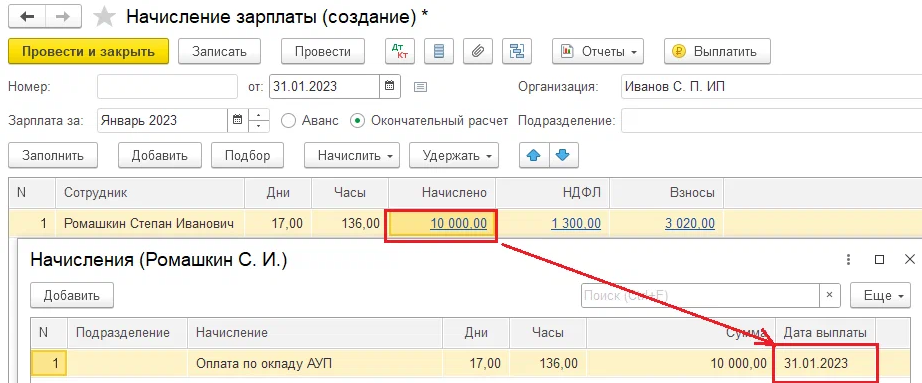The height and width of the screenshot is (383, 922).
Task: Select the Дата выплаты cell 31.01.2023
Action: click(x=826, y=364)
